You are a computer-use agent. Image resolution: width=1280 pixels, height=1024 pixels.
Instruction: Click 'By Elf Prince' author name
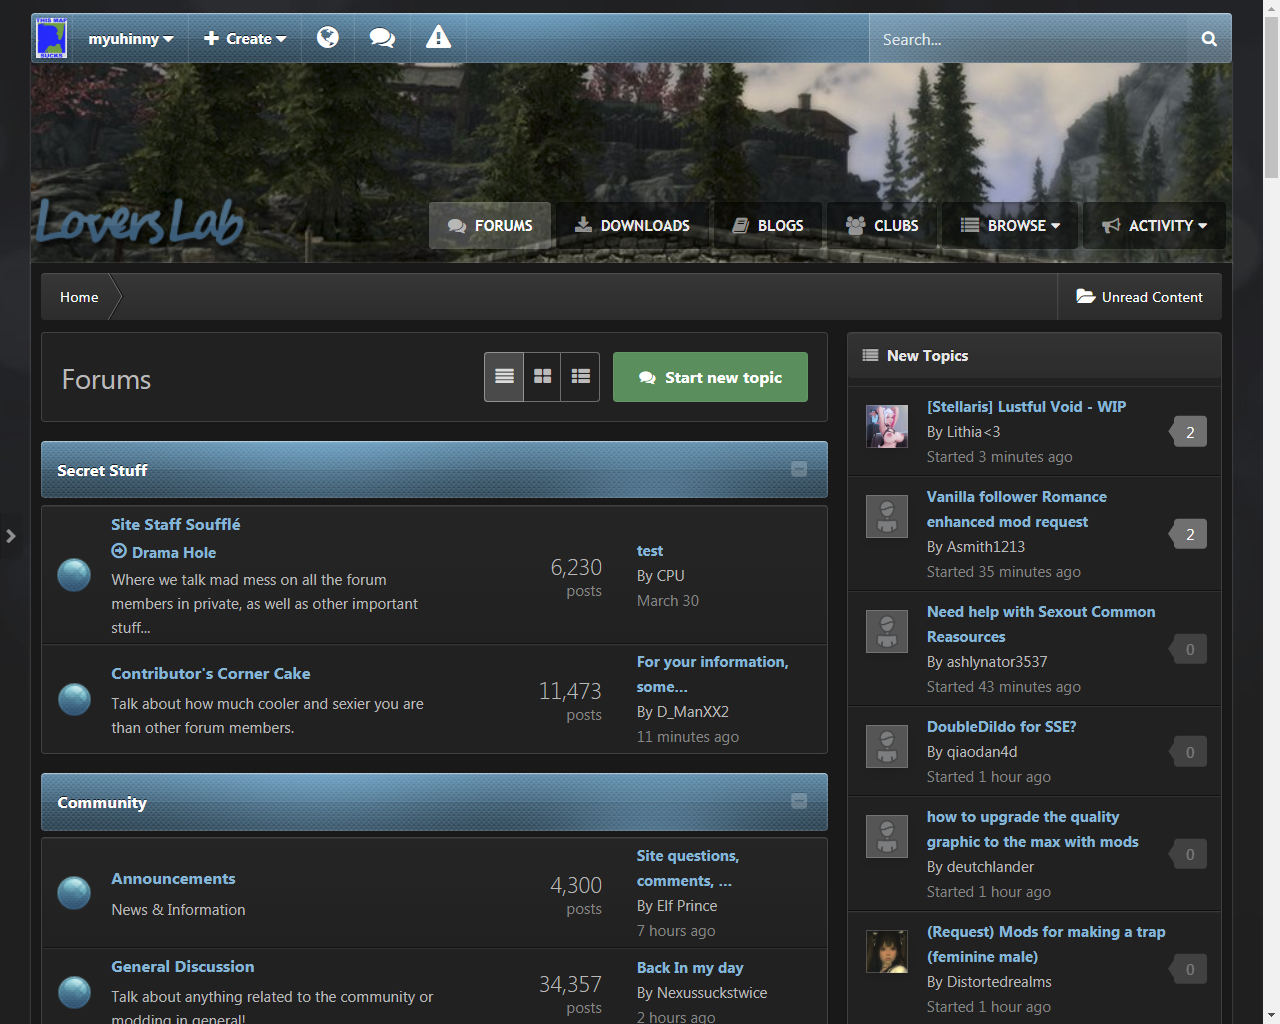coord(677,905)
